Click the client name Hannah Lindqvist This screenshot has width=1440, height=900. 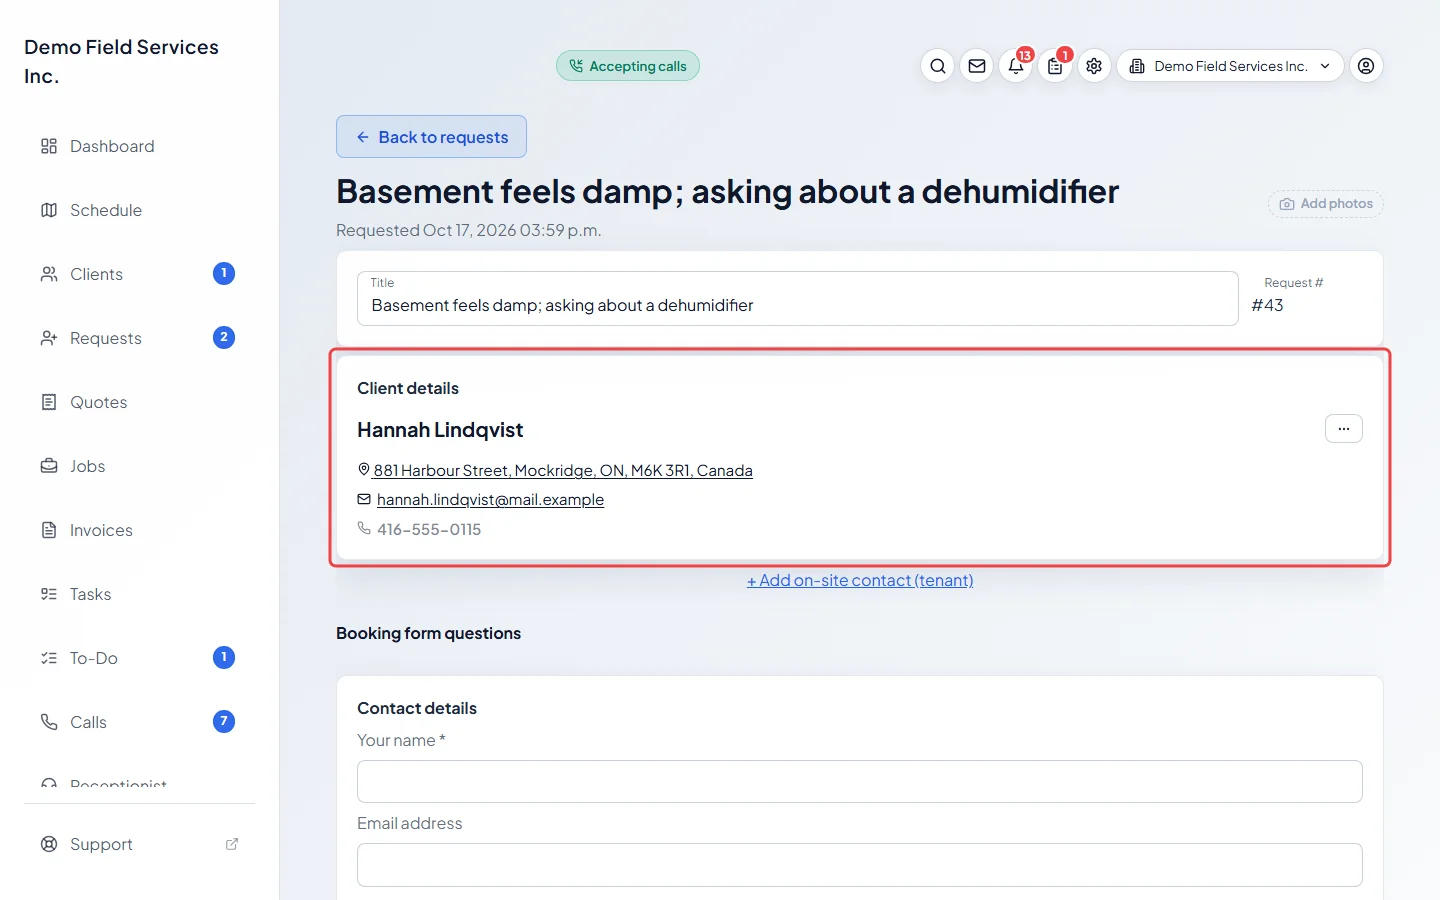[x=440, y=430]
